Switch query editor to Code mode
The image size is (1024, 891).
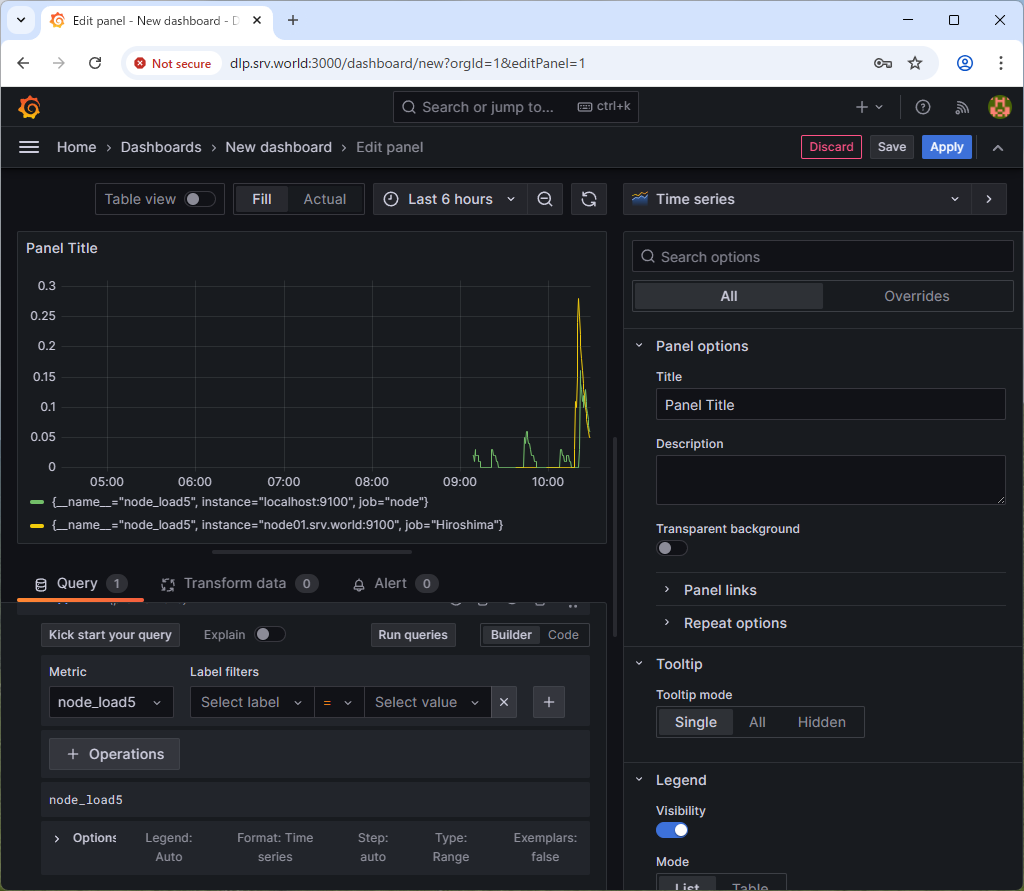[563, 635]
